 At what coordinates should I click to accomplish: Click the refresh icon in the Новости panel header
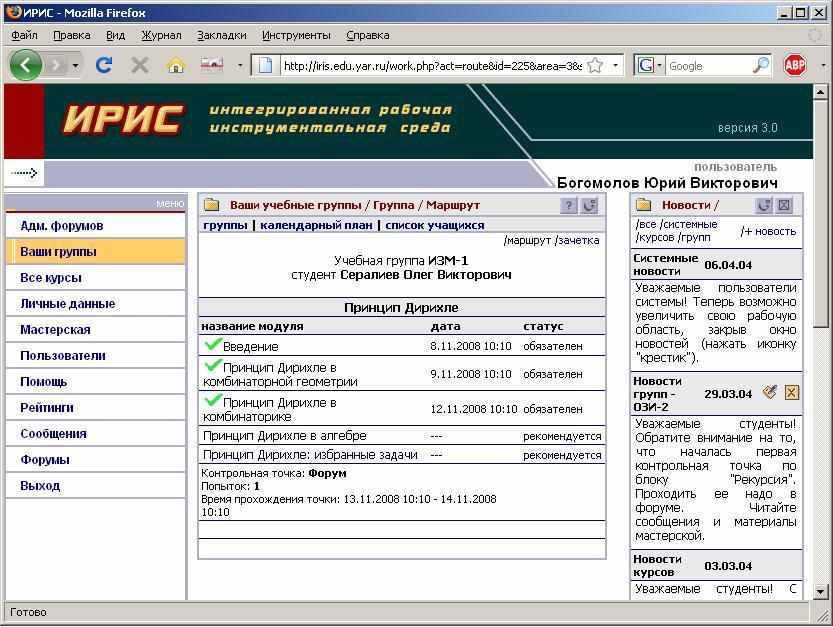[764, 205]
